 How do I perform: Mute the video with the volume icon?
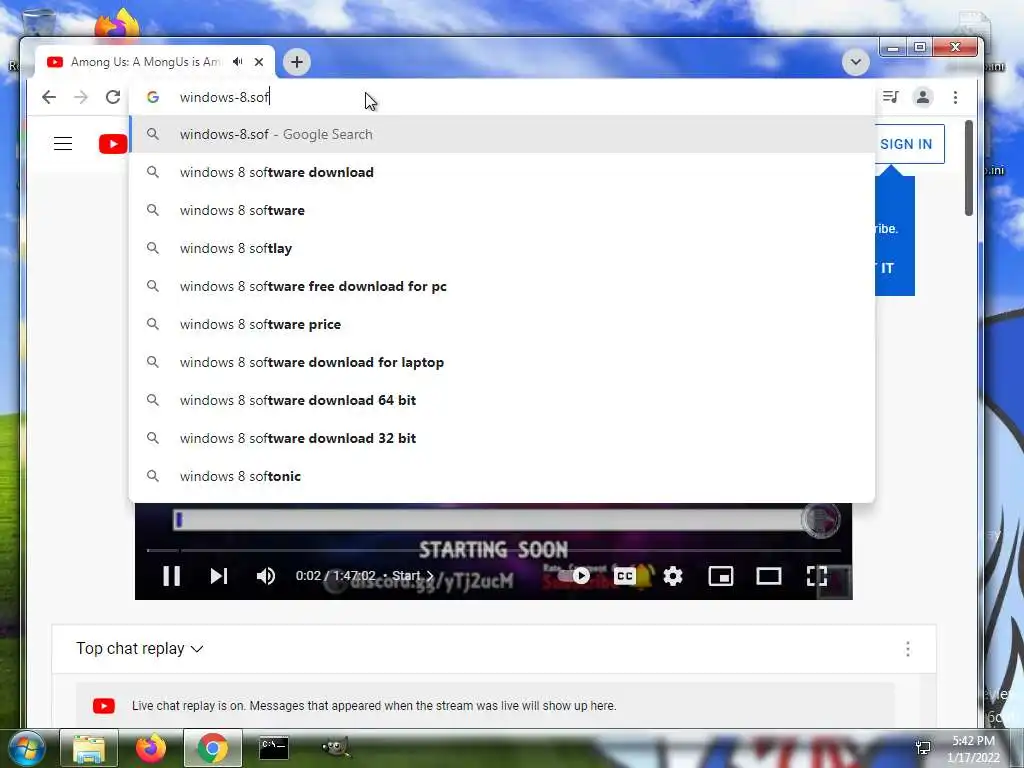coord(266,576)
